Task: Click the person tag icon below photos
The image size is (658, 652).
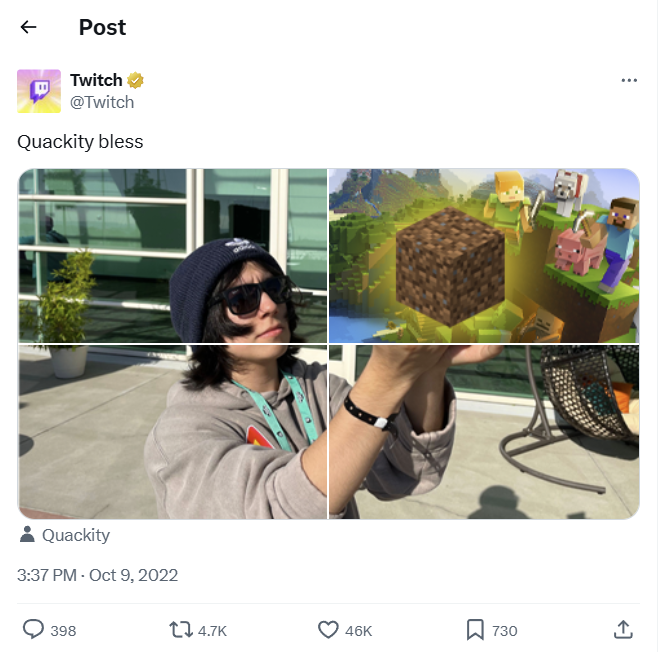Action: 27,535
